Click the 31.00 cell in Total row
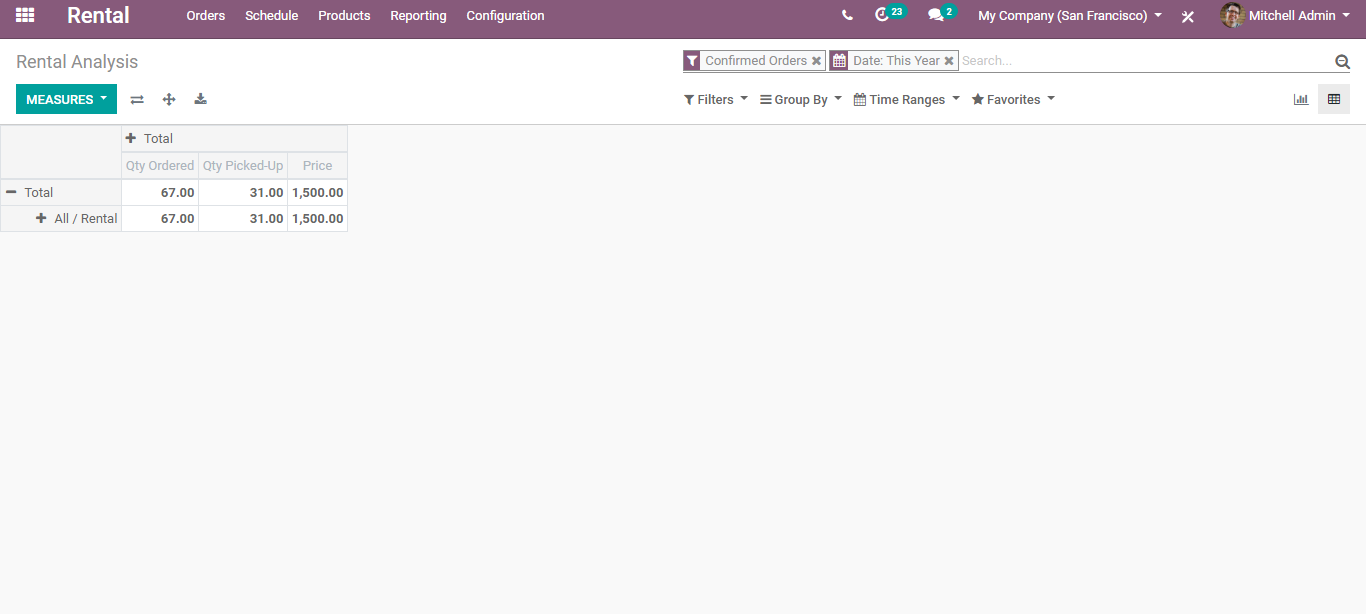This screenshot has width=1366, height=614. point(243,192)
